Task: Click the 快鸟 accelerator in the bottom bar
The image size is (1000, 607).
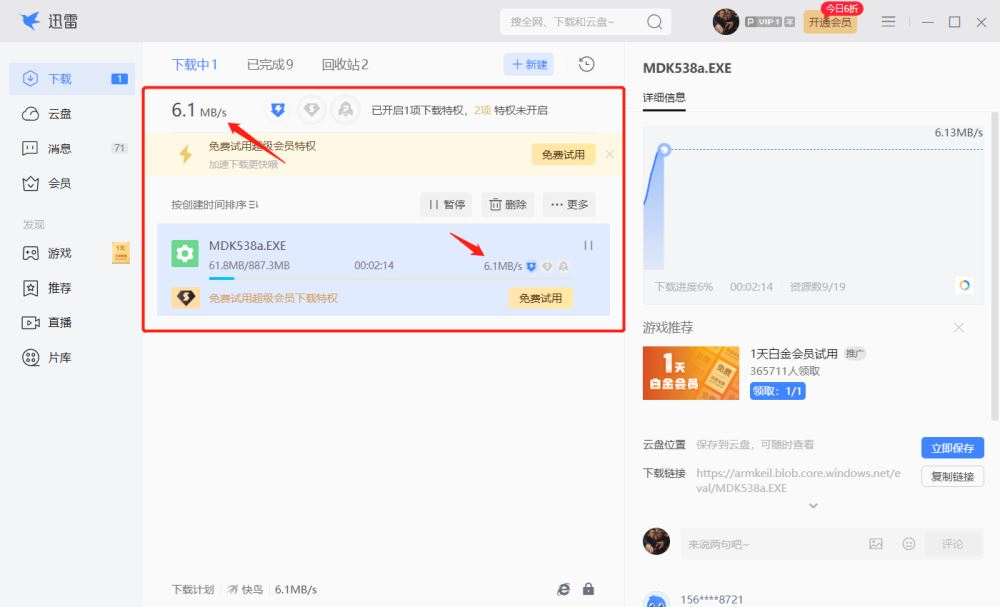Action: point(246,590)
